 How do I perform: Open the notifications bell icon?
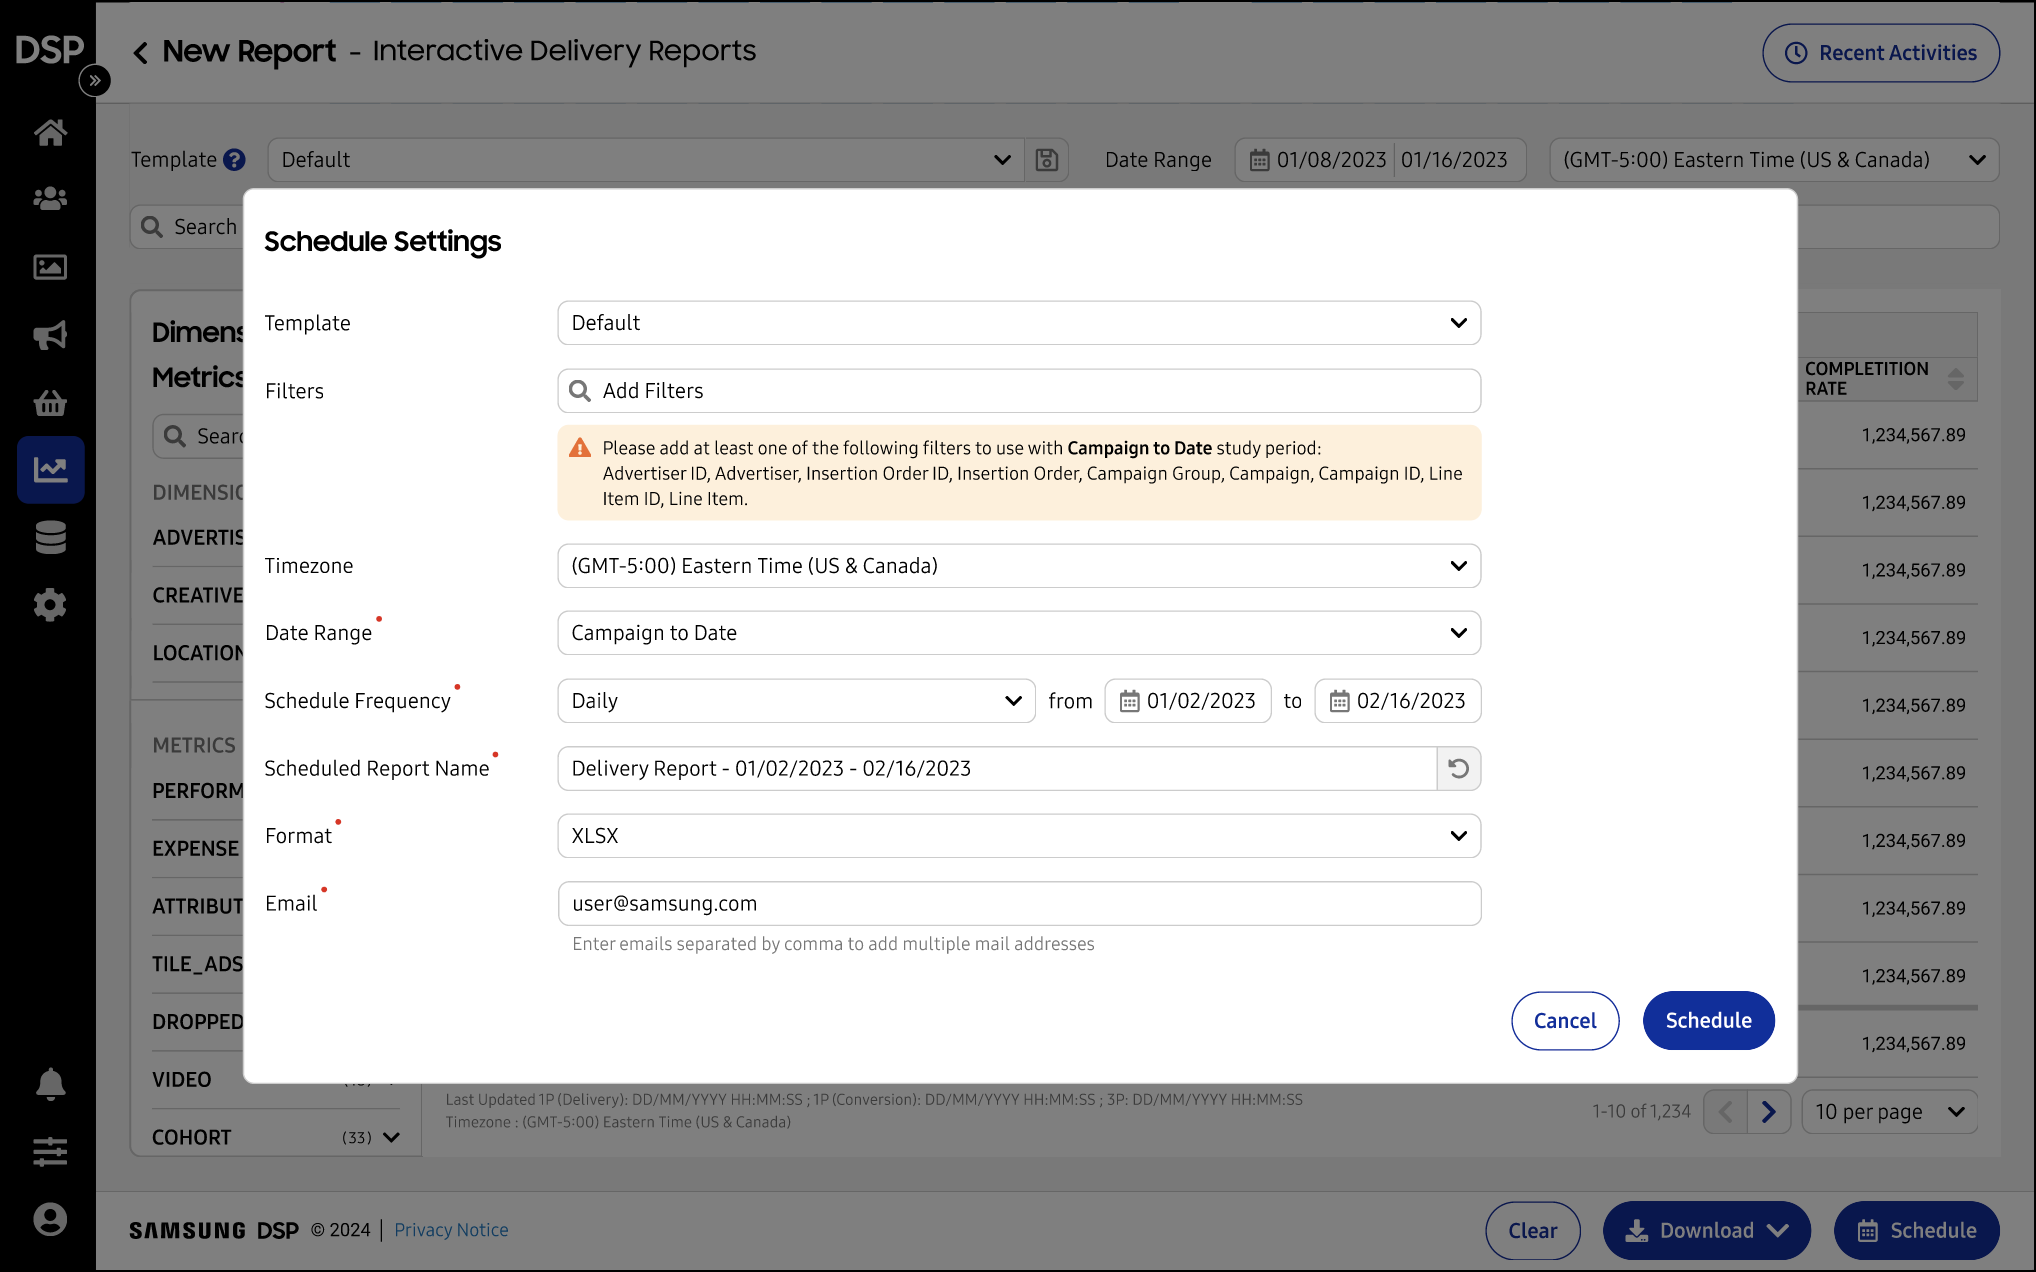click(50, 1084)
